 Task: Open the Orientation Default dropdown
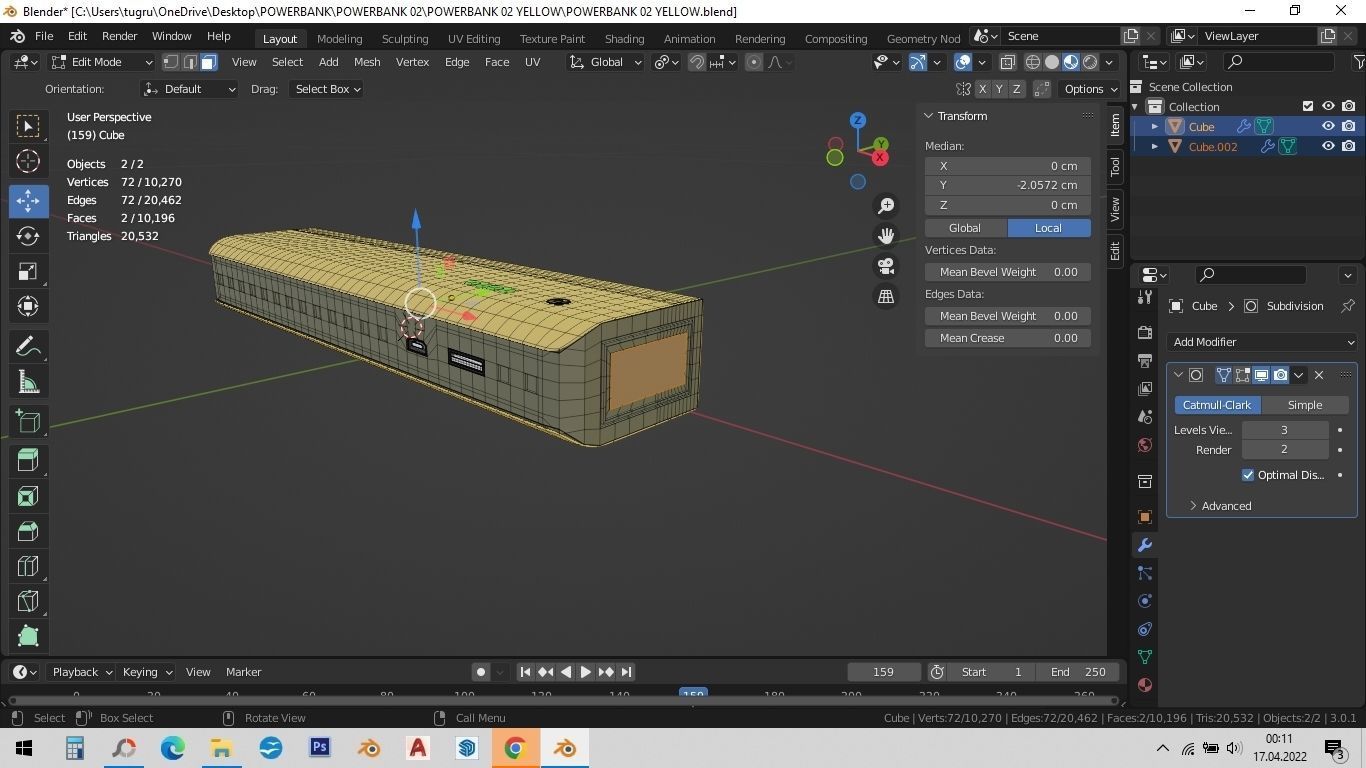pyautogui.click(x=190, y=89)
